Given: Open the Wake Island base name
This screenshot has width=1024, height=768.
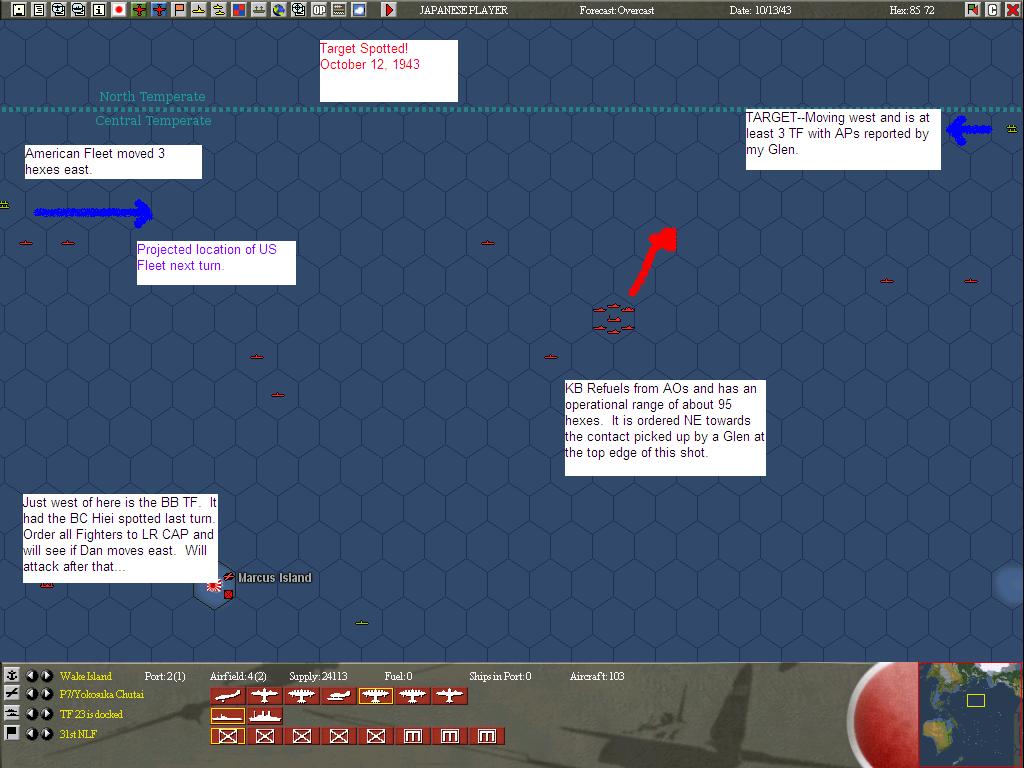Looking at the screenshot, I should pyautogui.click(x=86, y=676).
